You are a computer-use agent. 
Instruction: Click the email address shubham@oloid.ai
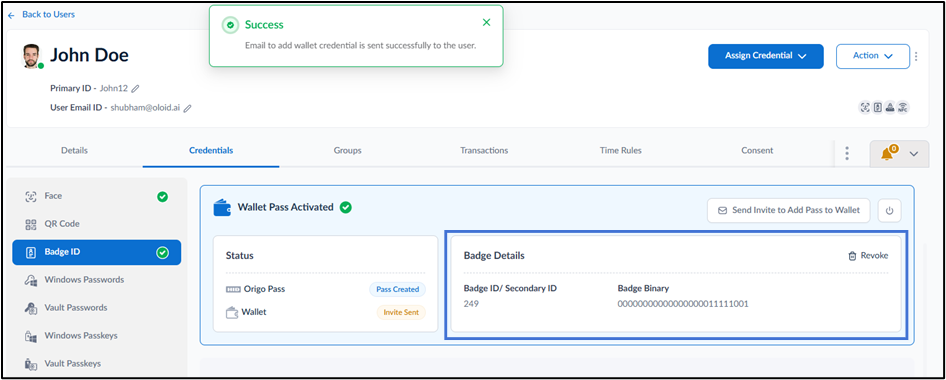pos(145,109)
